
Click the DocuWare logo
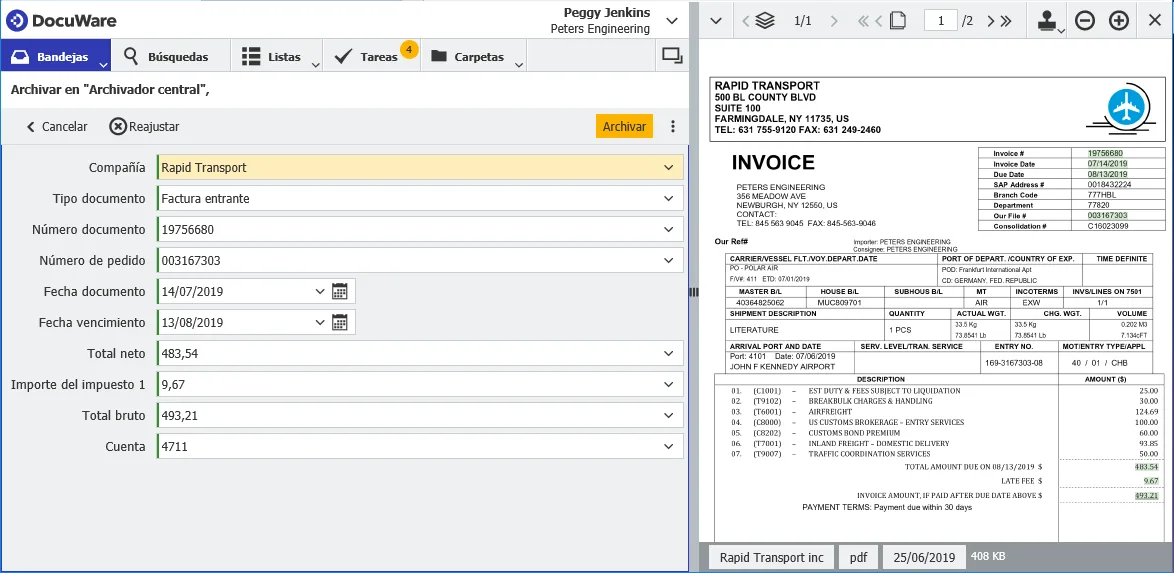pyautogui.click(x=61, y=20)
